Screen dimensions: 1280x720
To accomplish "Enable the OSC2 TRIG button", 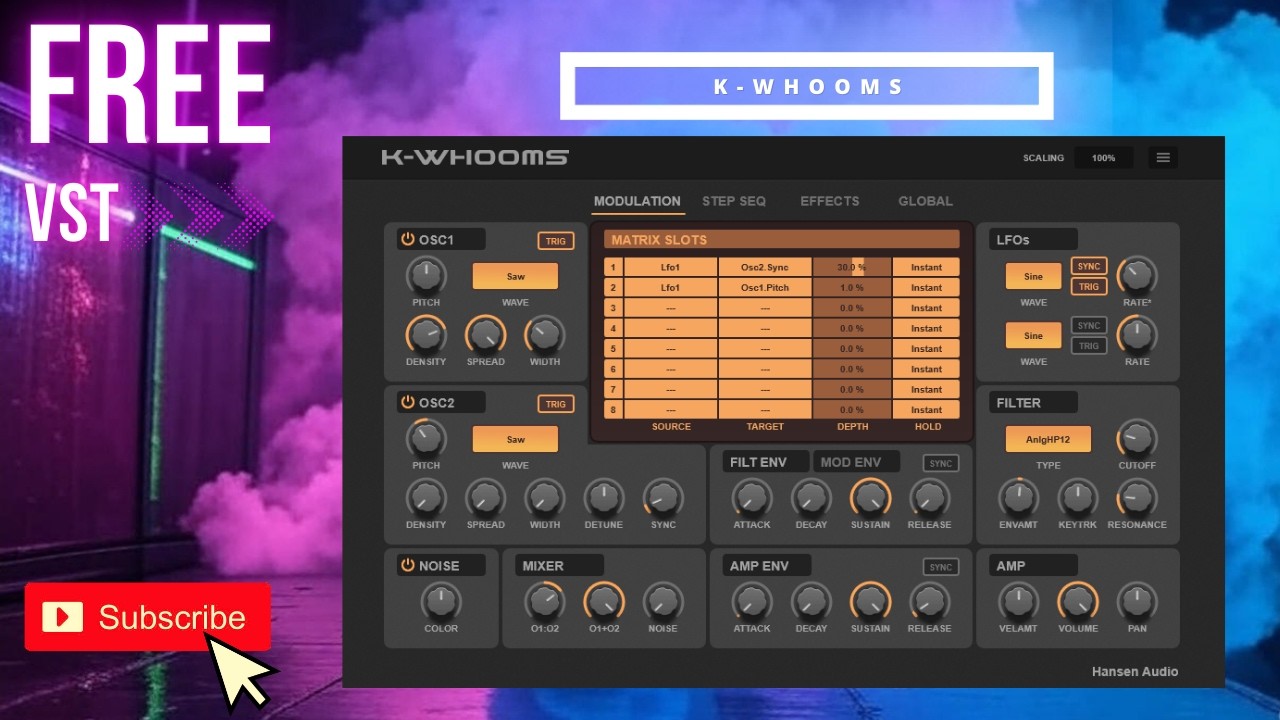I will pyautogui.click(x=556, y=404).
